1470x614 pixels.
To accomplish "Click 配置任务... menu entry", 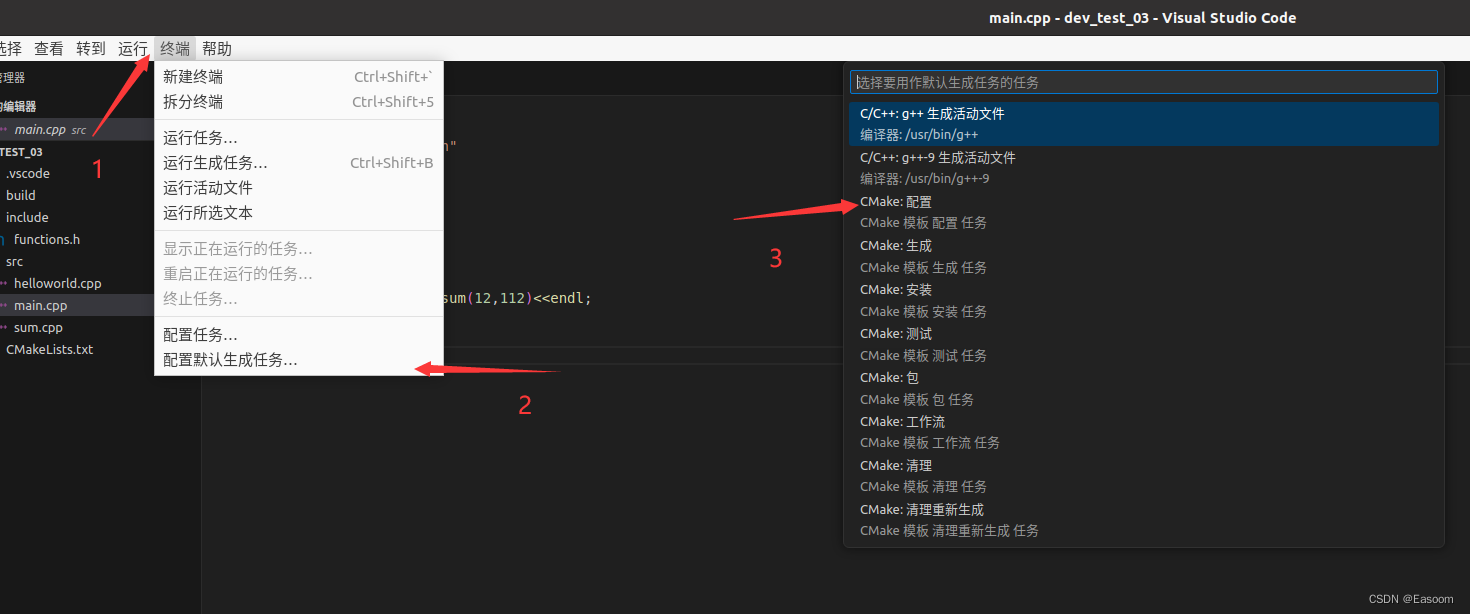I will (x=299, y=335).
